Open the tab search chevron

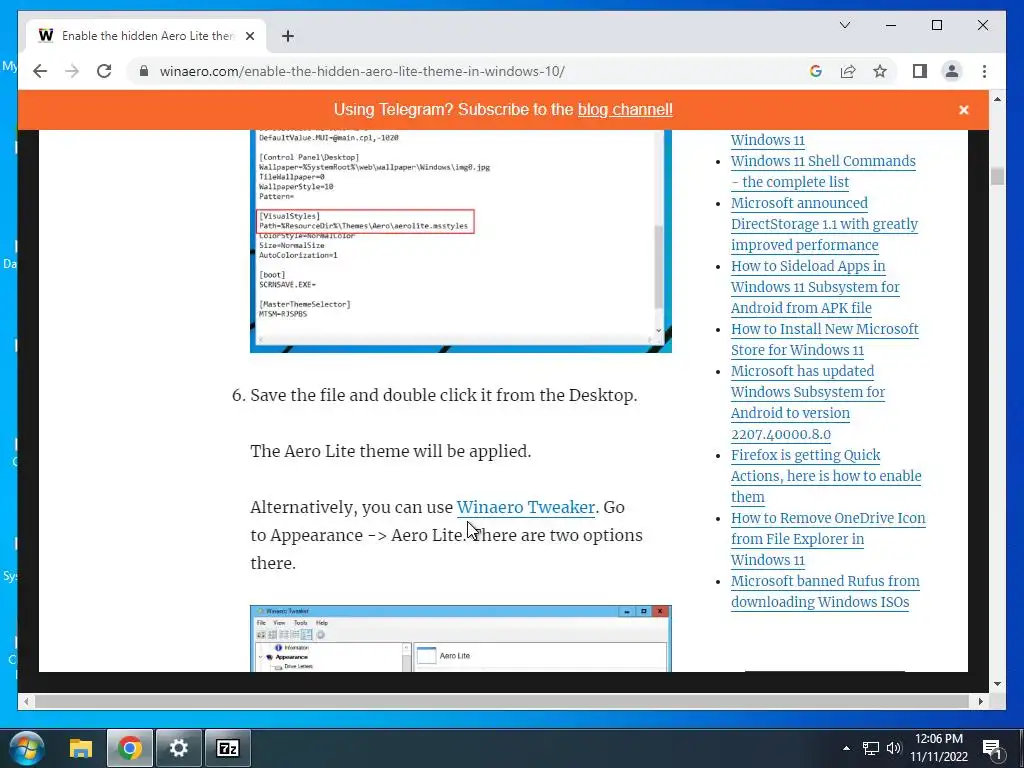pos(844,25)
